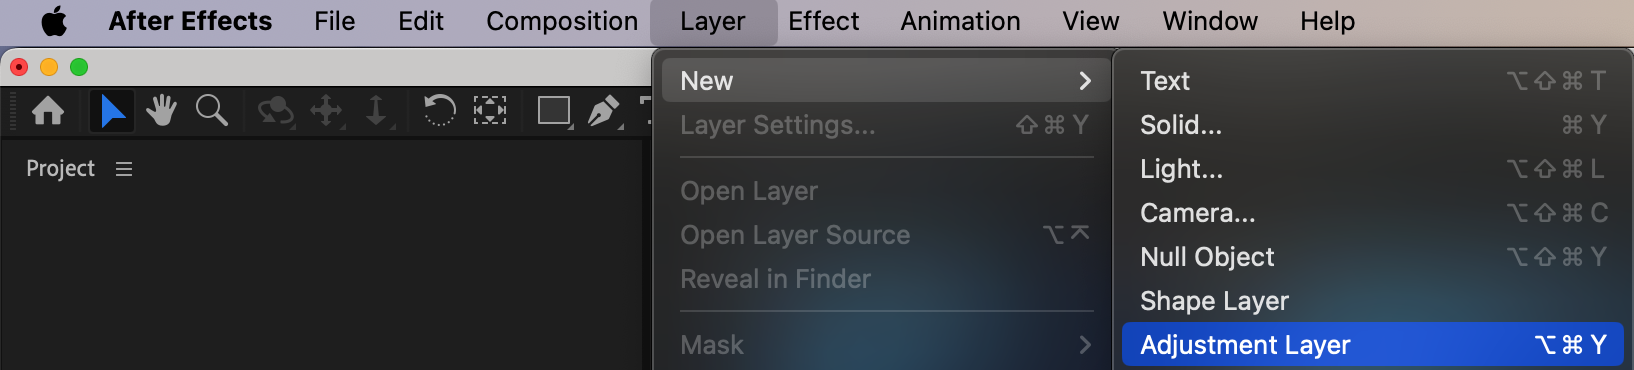Open the Apple menu
The width and height of the screenshot is (1634, 370).
pos(54,21)
